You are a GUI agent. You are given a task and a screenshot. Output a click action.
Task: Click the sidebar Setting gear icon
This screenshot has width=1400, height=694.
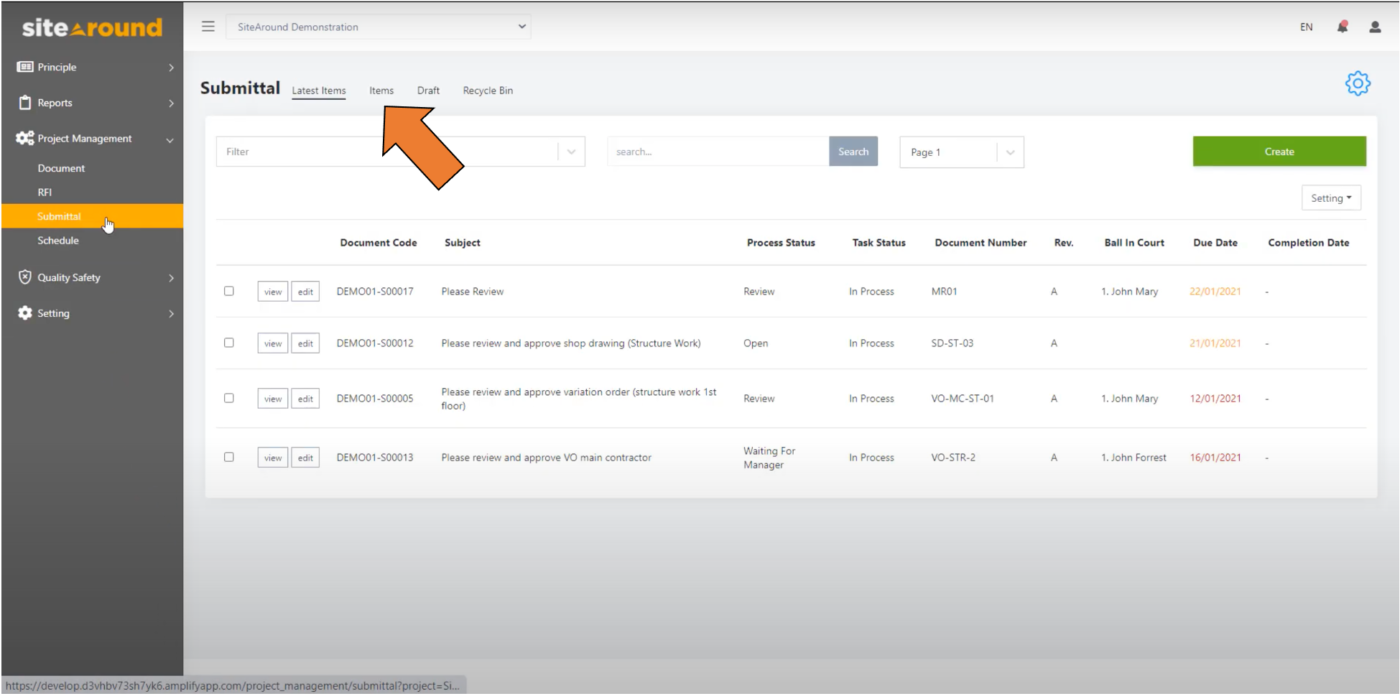pos(25,313)
